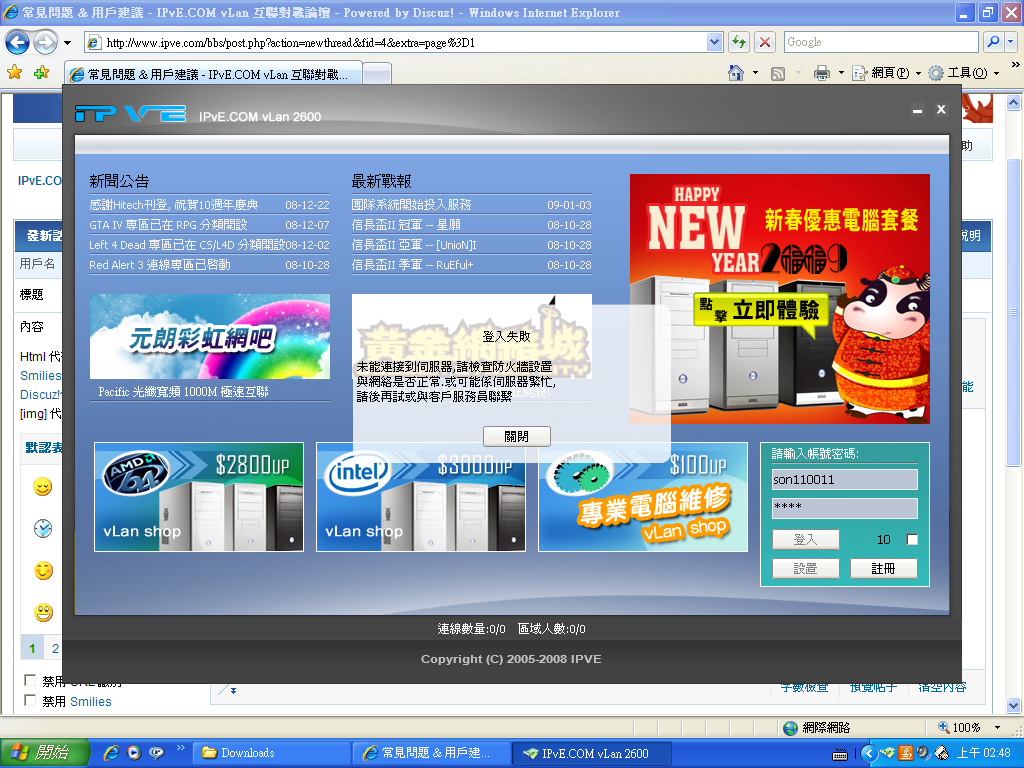This screenshot has width=1024, height=768.
Task: Expand the Home icon dropdown arrow
Action: (x=756, y=73)
